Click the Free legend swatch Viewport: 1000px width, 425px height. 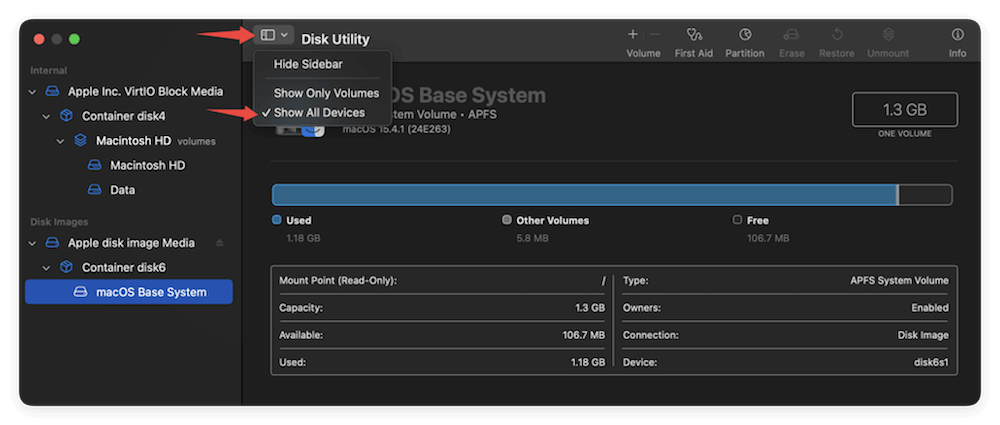[x=737, y=220]
